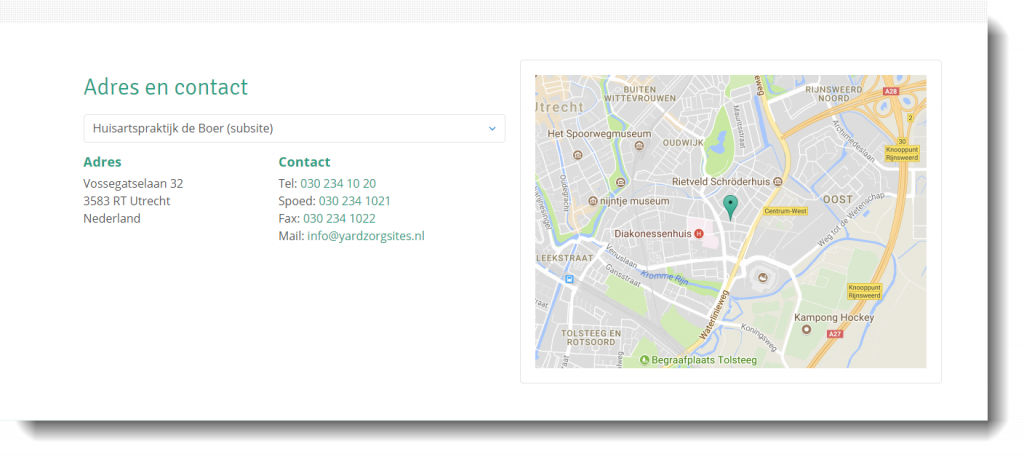Click the stadium marker icon near Waterlinieweg
The width and height of the screenshot is (1024, 457).
pyautogui.click(x=761, y=278)
